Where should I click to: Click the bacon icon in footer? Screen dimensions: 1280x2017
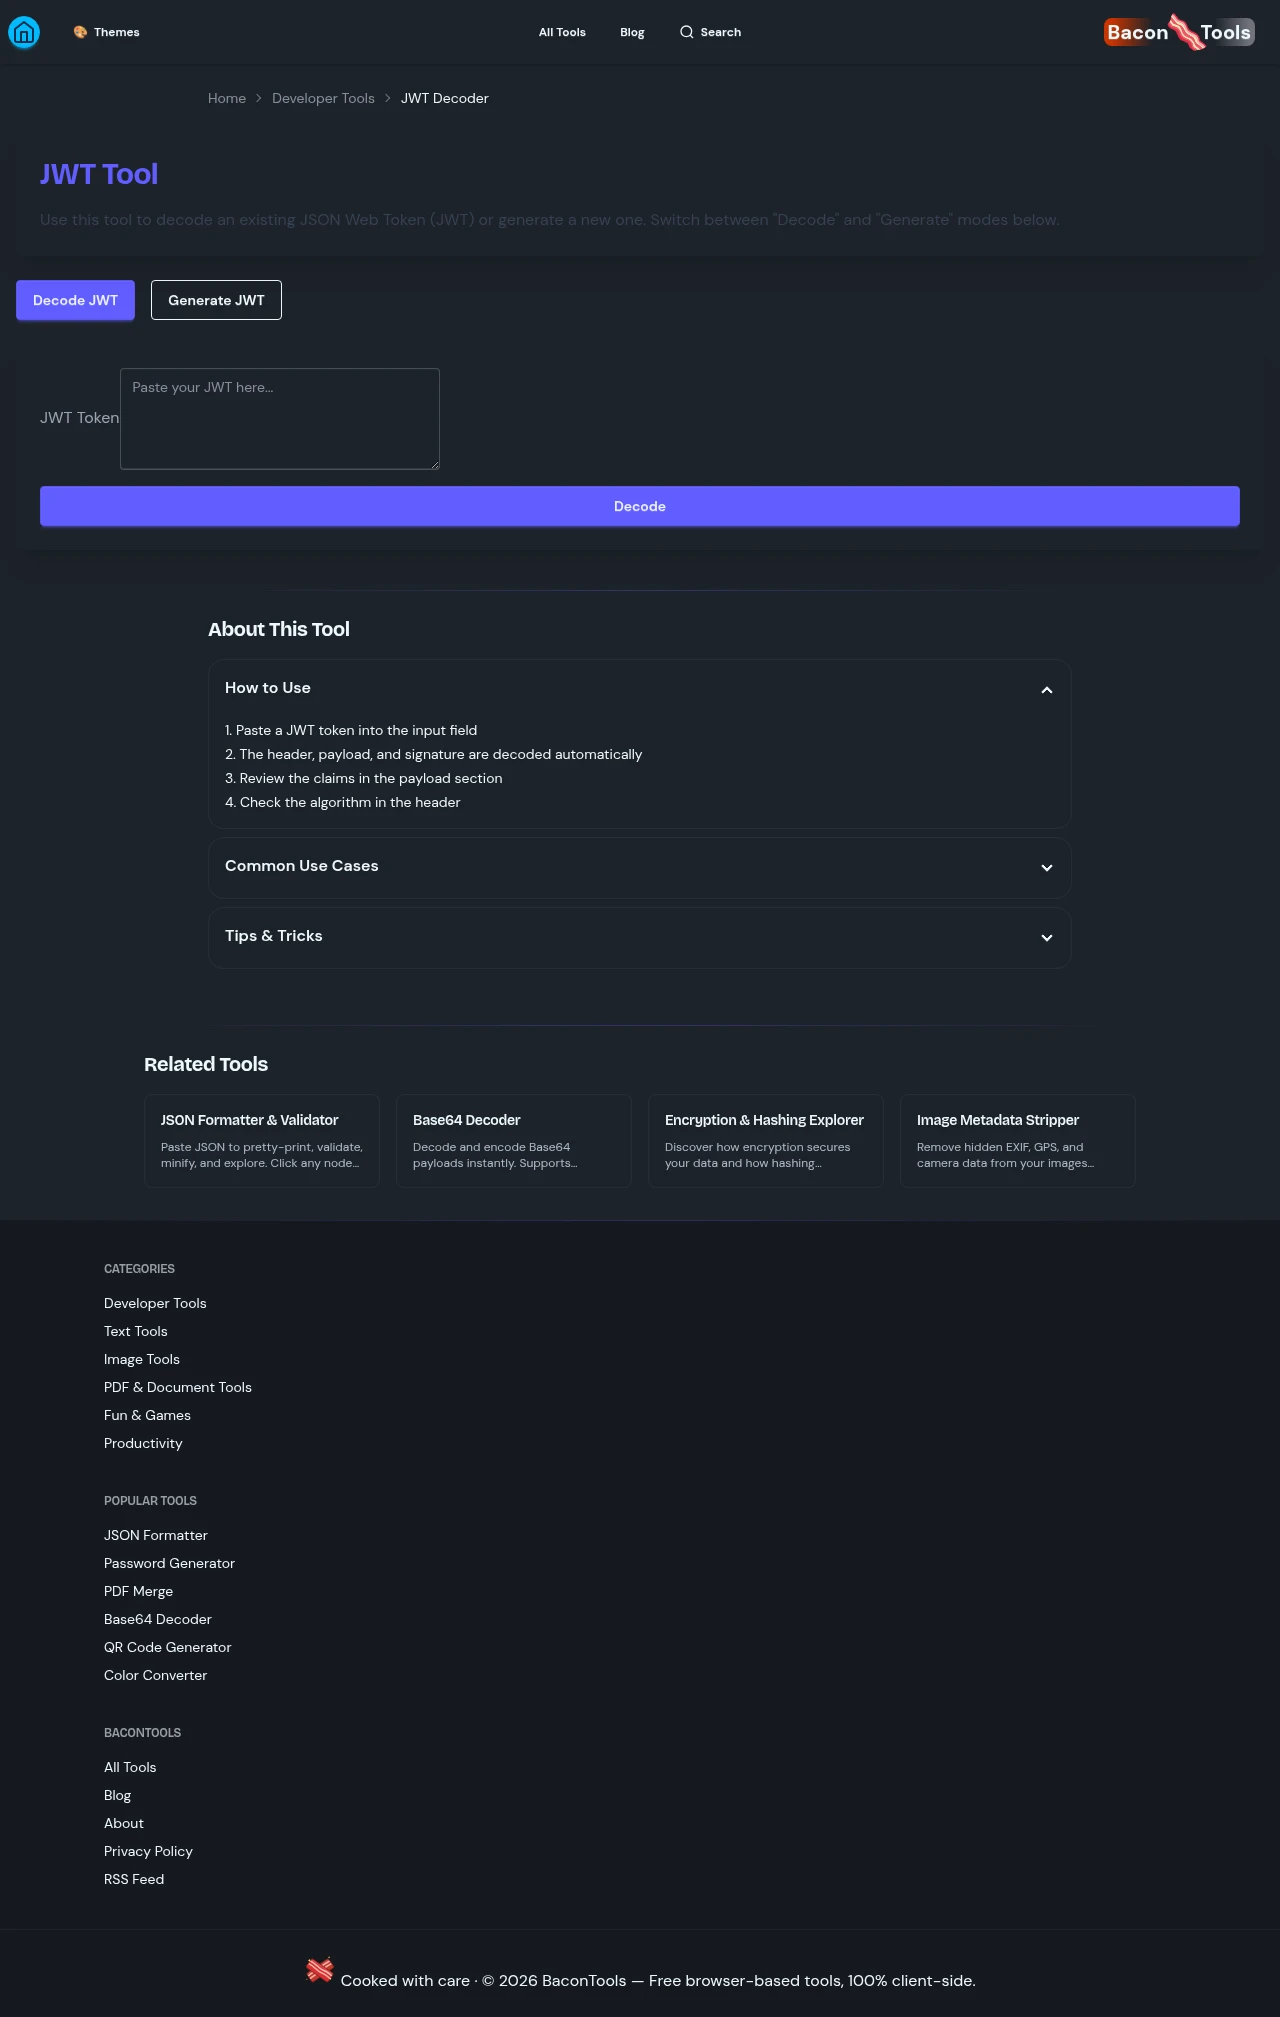point(320,1970)
